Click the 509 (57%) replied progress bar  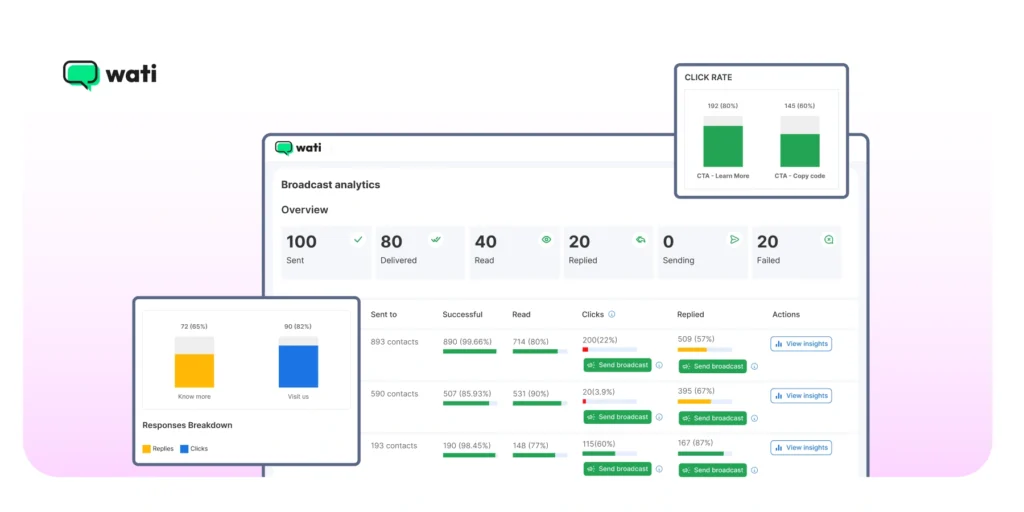[705, 349]
